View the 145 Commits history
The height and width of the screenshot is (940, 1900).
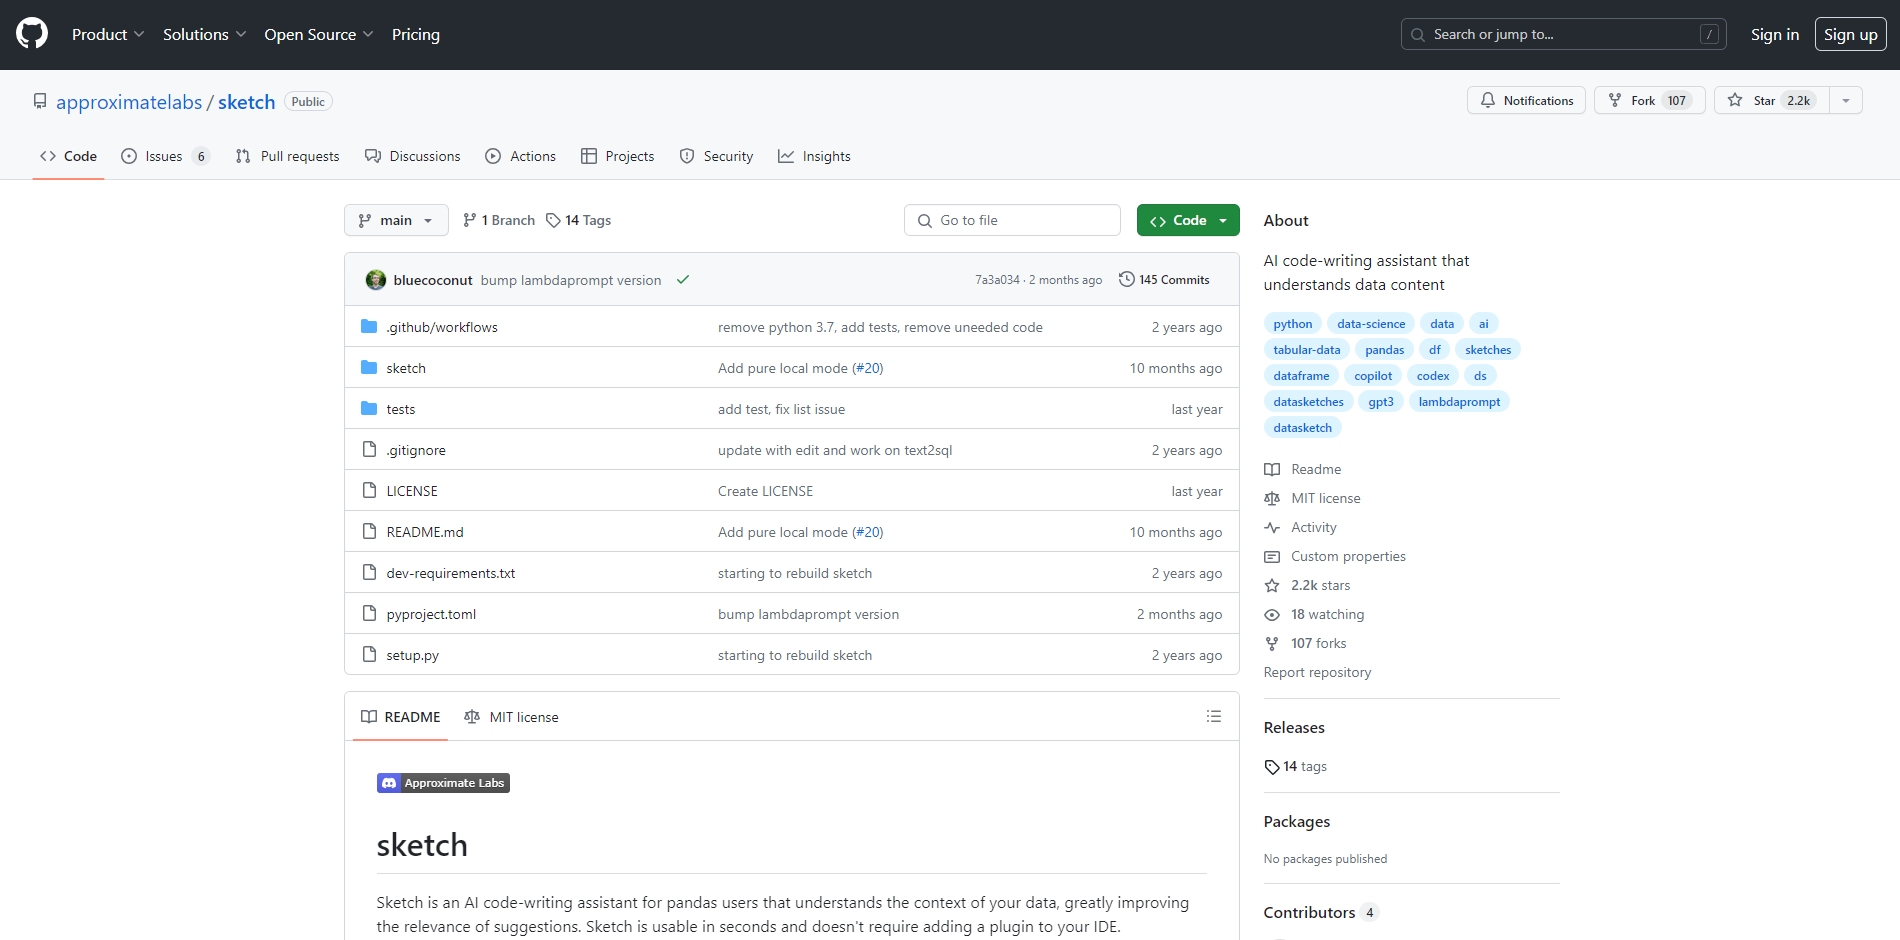(x=1164, y=280)
